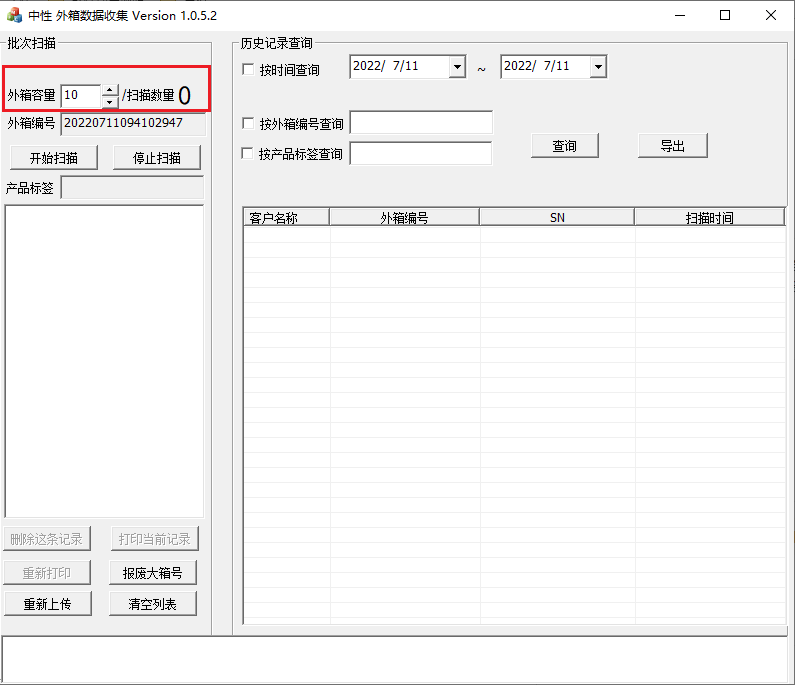Clear the list with 清空列表

[153, 603]
